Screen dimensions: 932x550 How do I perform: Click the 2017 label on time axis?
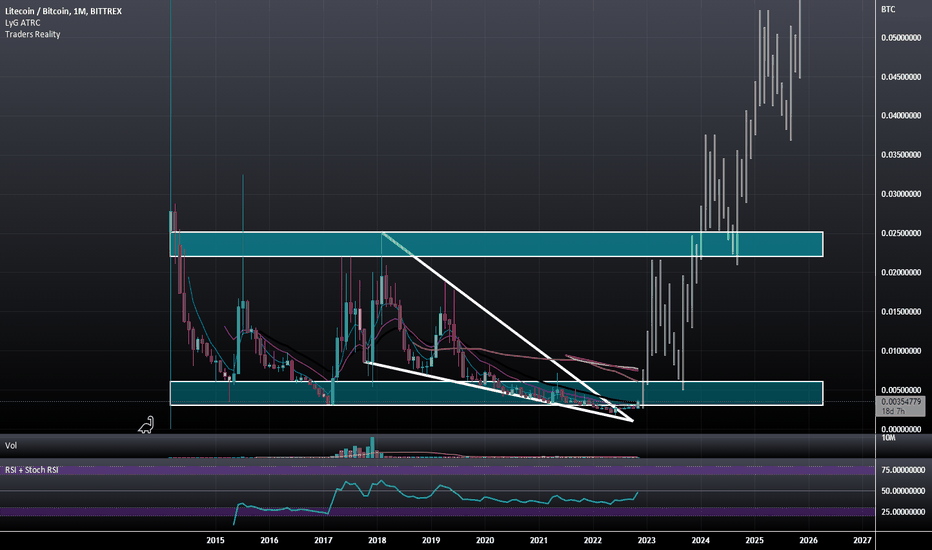click(323, 540)
